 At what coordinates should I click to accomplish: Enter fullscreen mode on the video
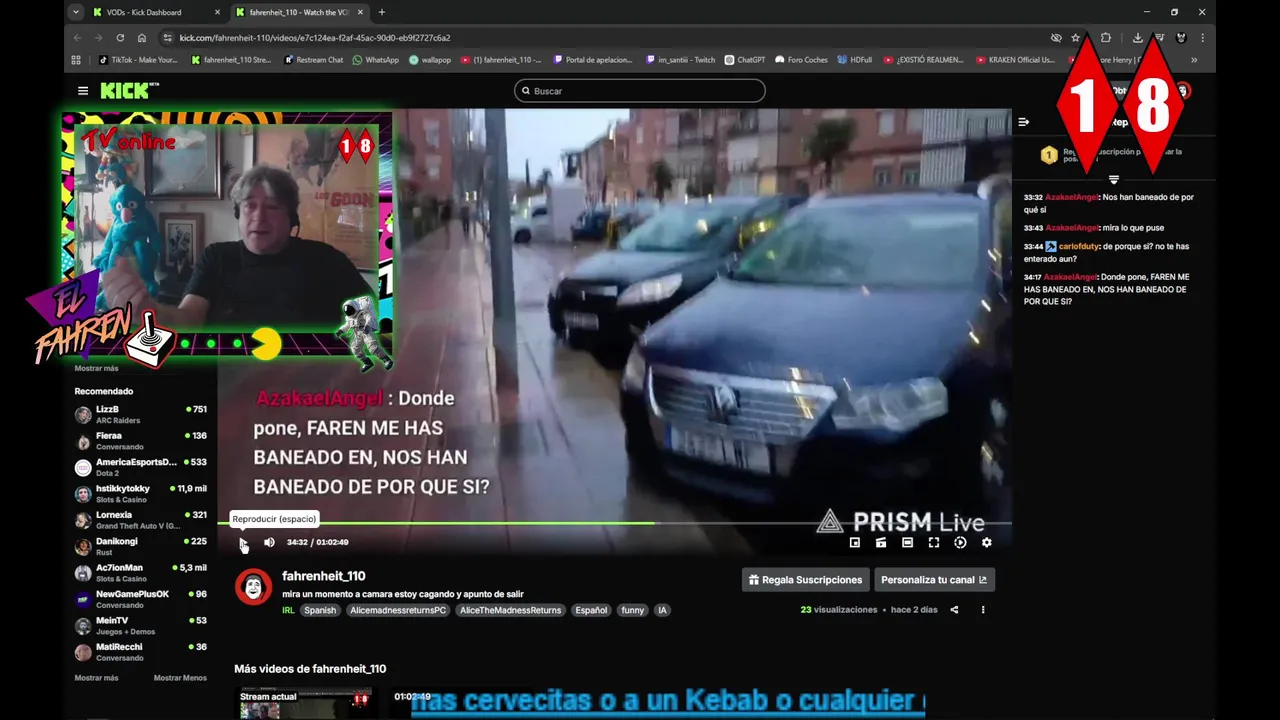[x=933, y=542]
